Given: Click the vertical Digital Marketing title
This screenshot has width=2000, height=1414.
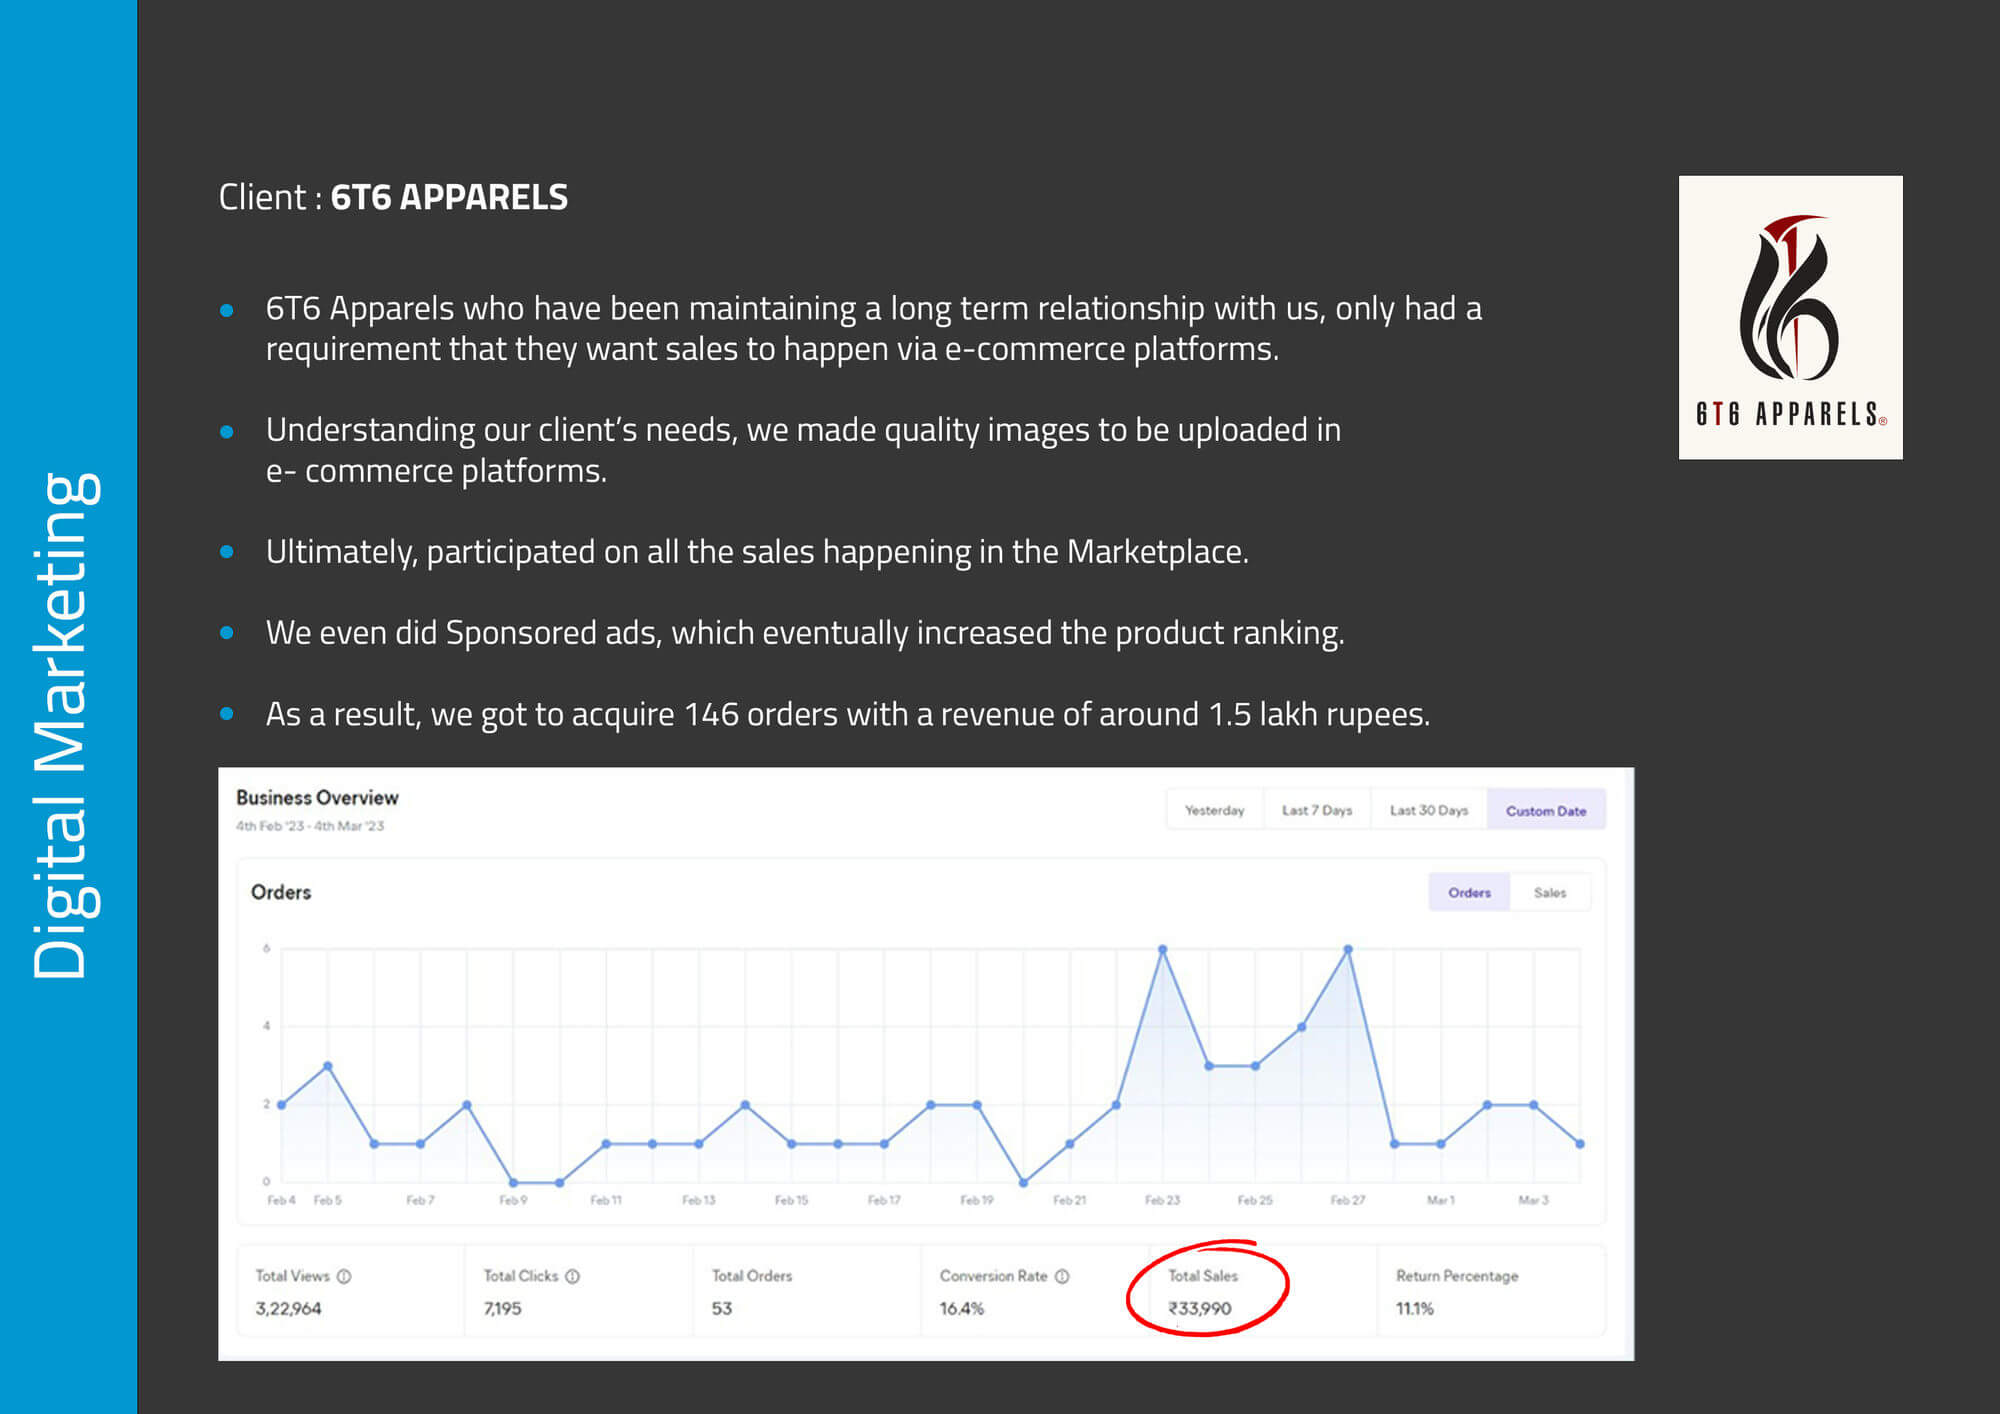Looking at the screenshot, I should 66,725.
